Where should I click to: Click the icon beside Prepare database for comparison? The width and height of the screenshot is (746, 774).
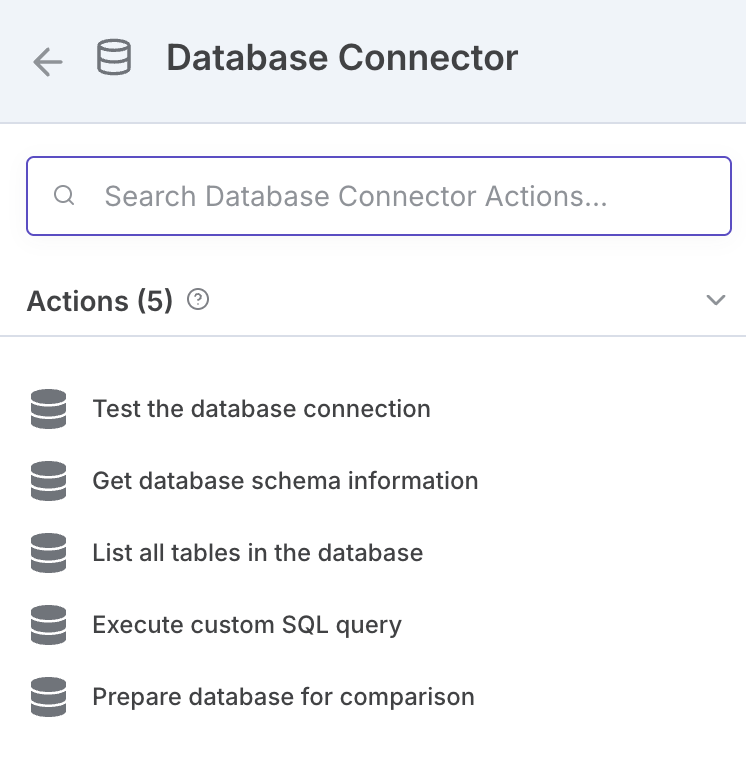coord(48,697)
